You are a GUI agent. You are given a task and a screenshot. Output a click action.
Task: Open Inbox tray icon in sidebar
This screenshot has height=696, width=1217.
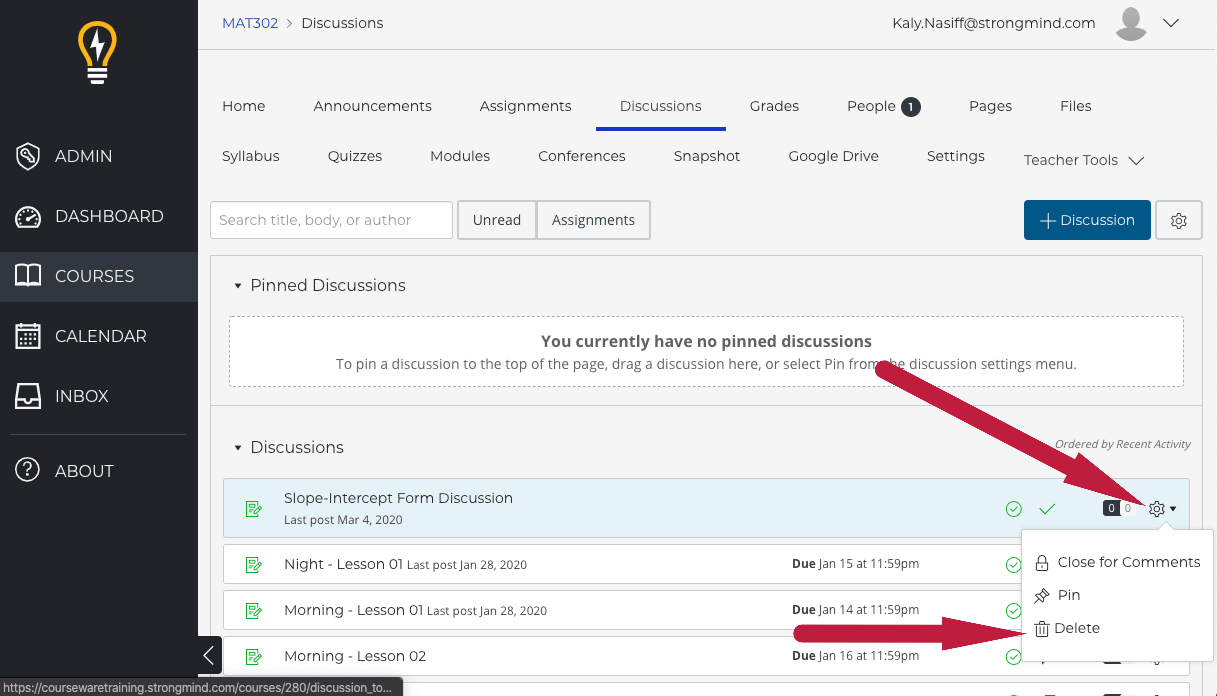pyautogui.click(x=28, y=396)
